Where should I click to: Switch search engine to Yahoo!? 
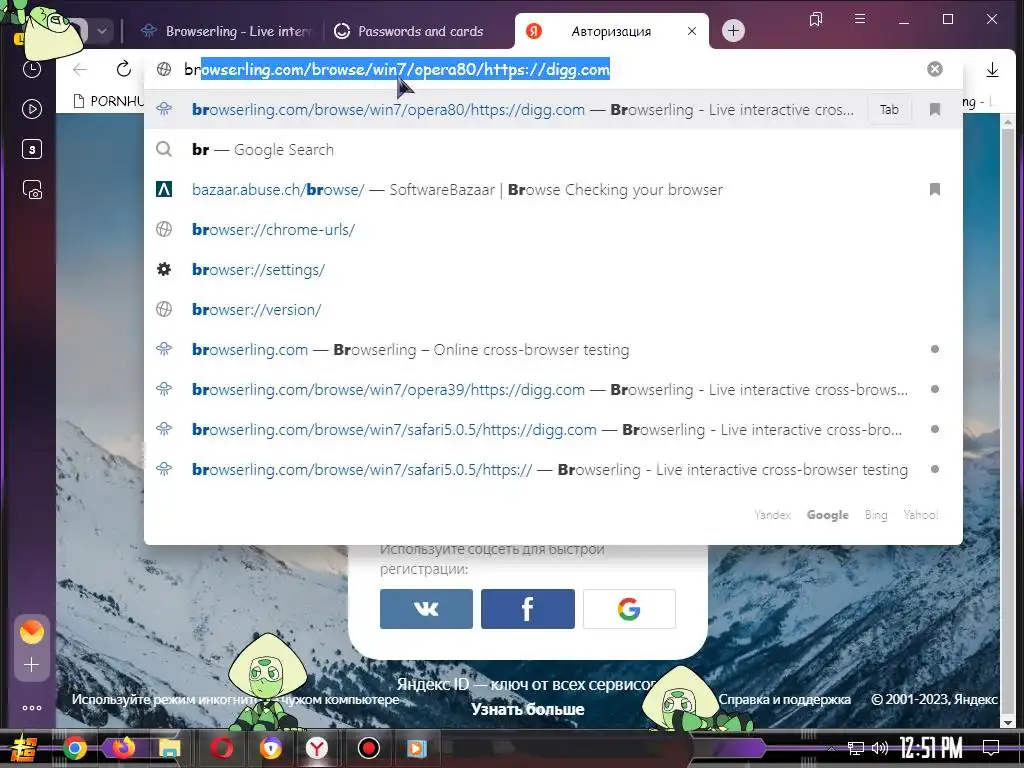tap(921, 515)
